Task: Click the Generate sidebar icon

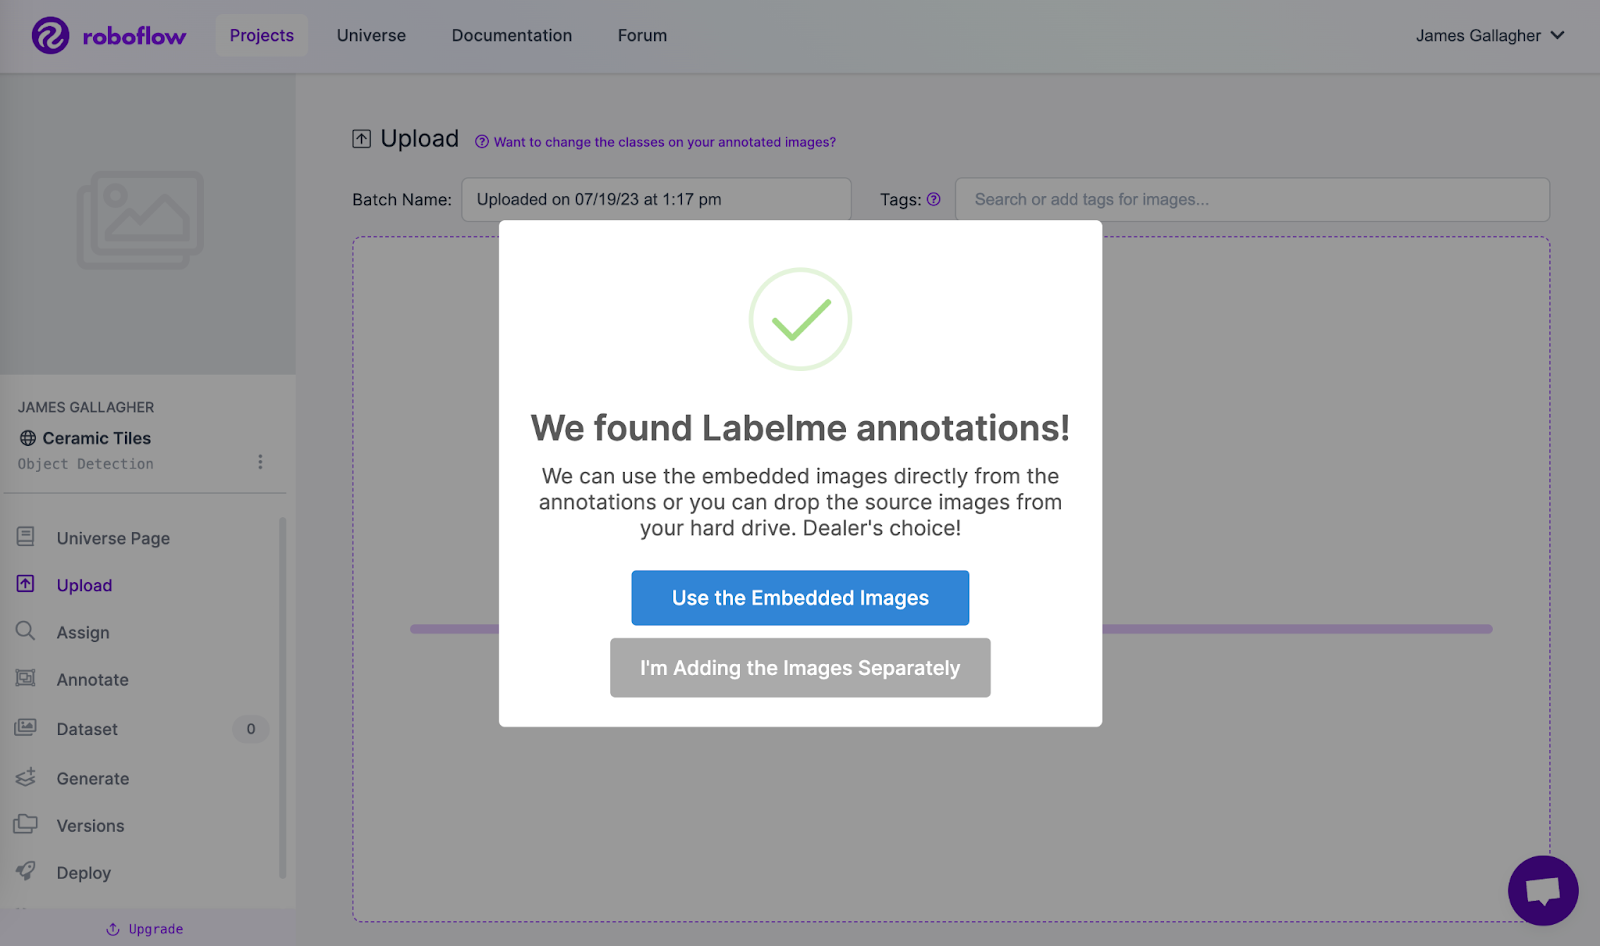Action: pyautogui.click(x=26, y=777)
